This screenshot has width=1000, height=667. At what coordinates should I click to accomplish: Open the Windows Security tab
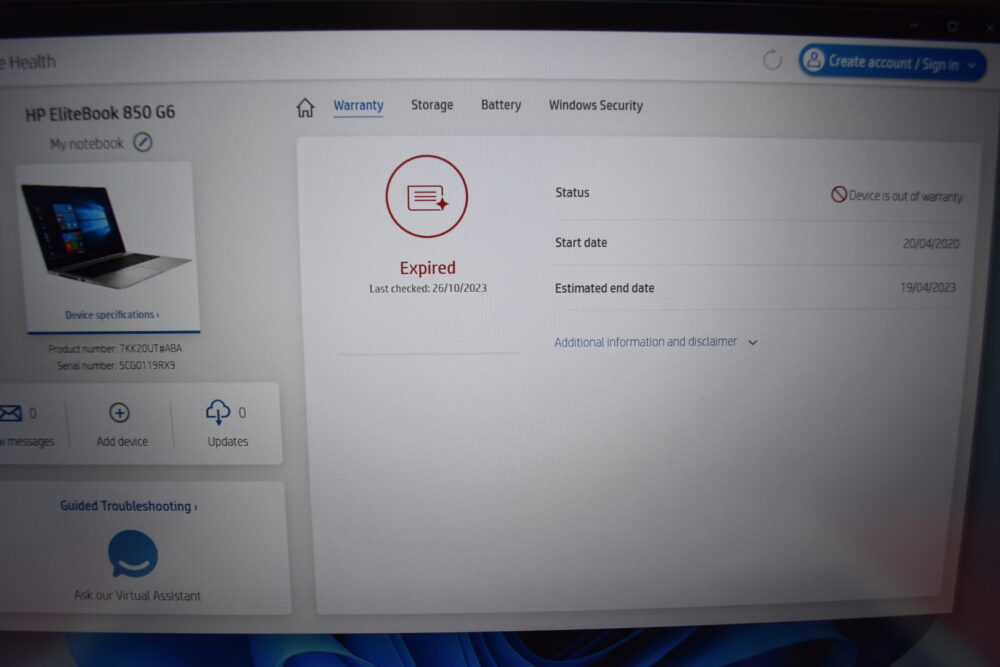596,105
